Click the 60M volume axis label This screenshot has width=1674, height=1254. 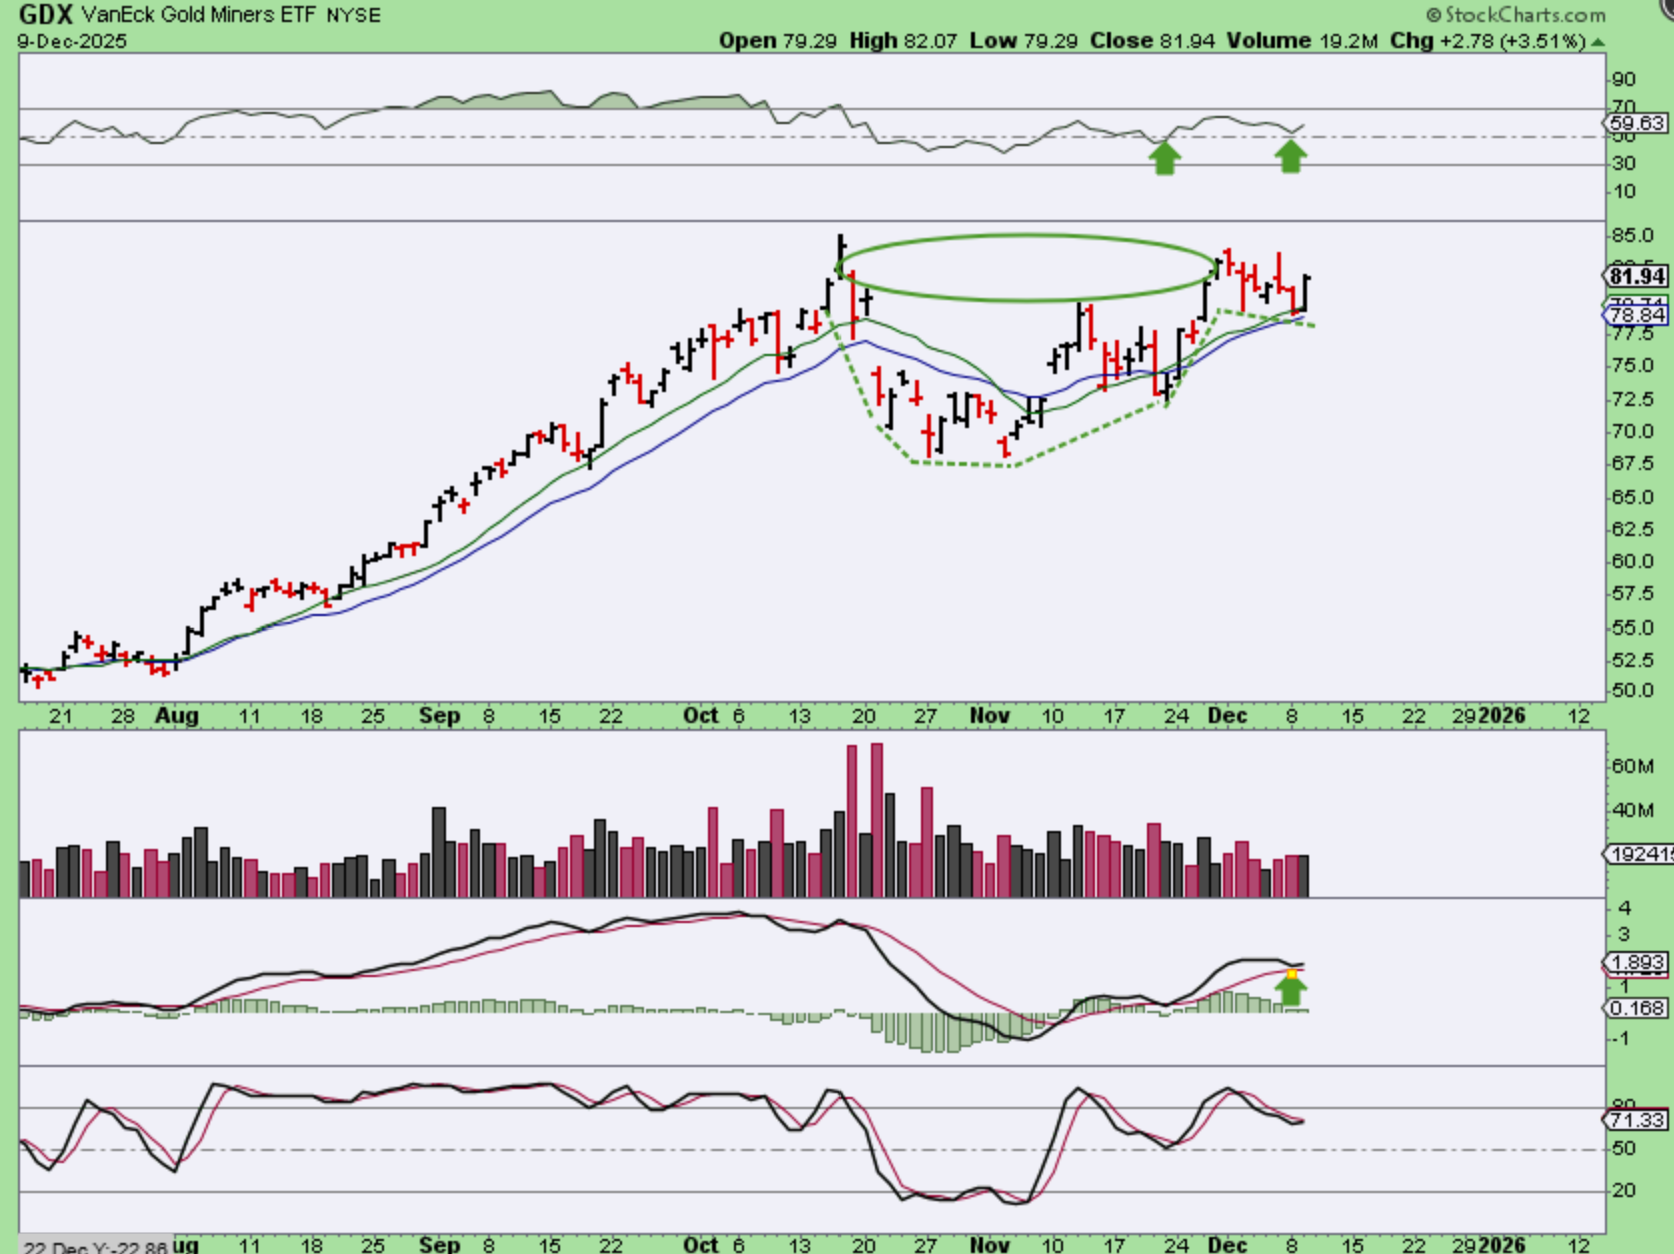pos(1632,767)
